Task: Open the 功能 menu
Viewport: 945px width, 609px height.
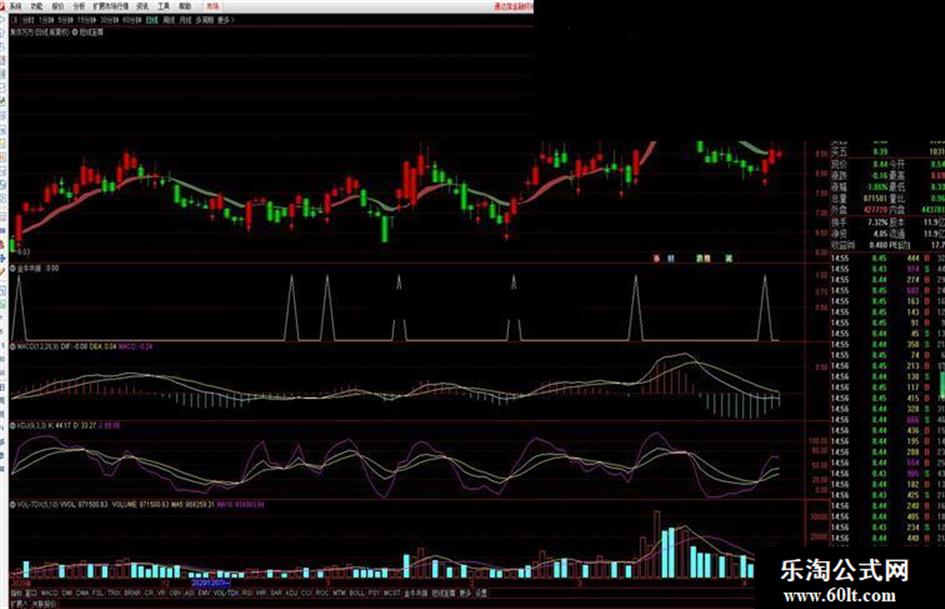Action: click(x=37, y=7)
